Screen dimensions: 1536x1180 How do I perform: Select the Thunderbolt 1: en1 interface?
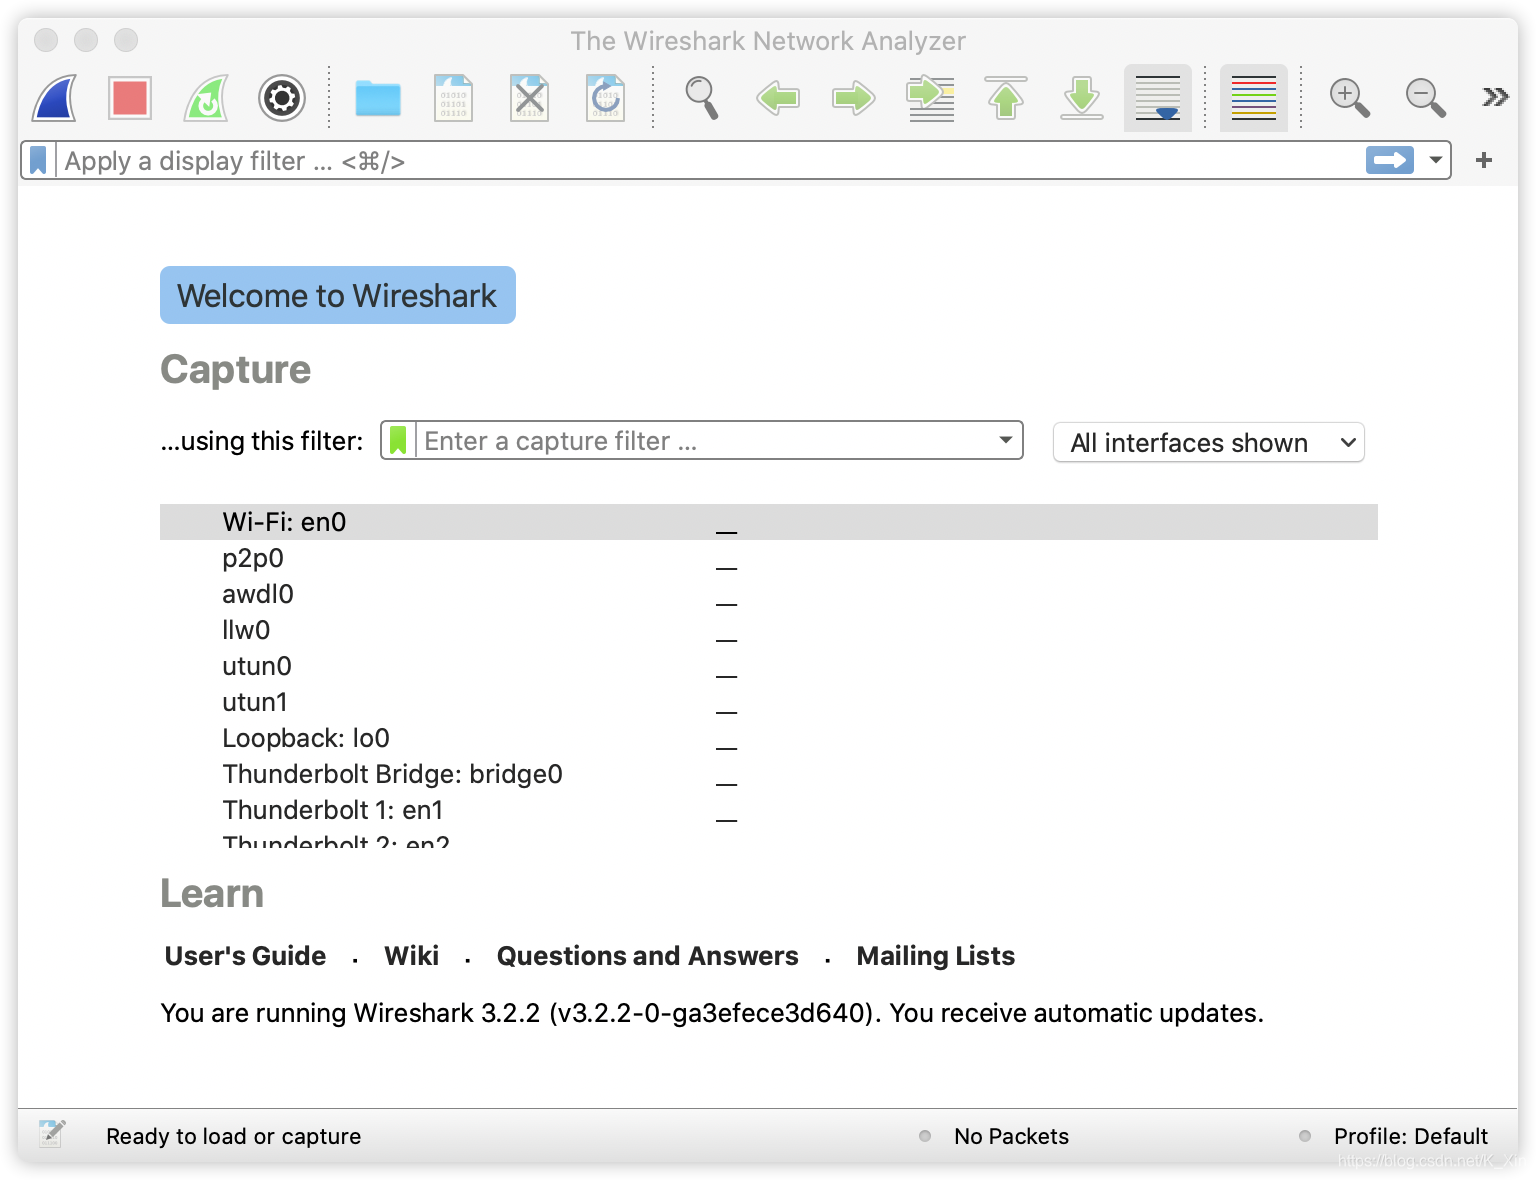(769, 810)
